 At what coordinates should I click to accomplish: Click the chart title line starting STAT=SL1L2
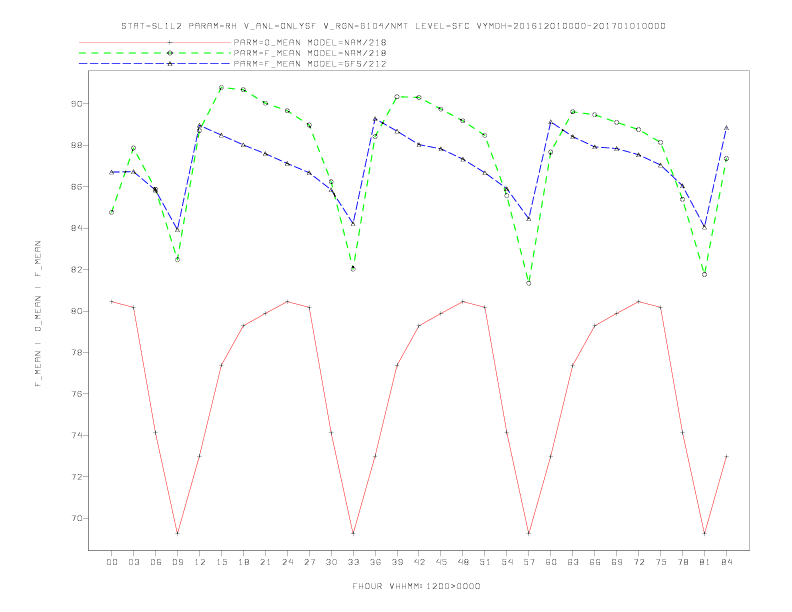(x=393, y=26)
